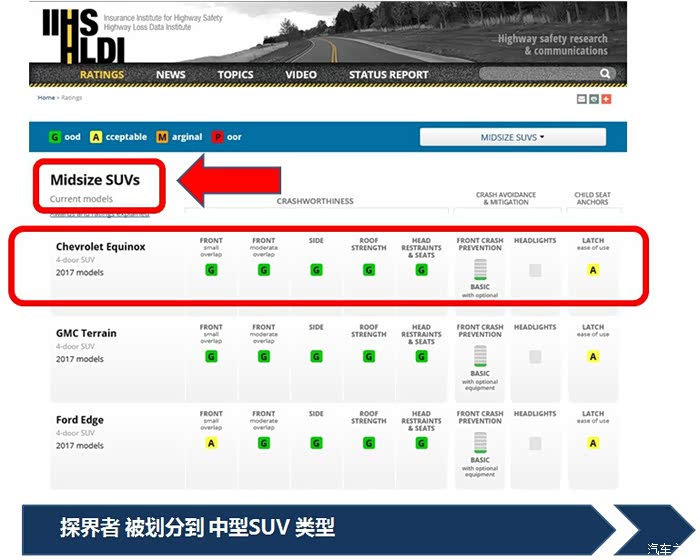The height and width of the screenshot is (560, 700).
Task: Click GMC Terrain LATCH A rating
Action: click(x=593, y=356)
